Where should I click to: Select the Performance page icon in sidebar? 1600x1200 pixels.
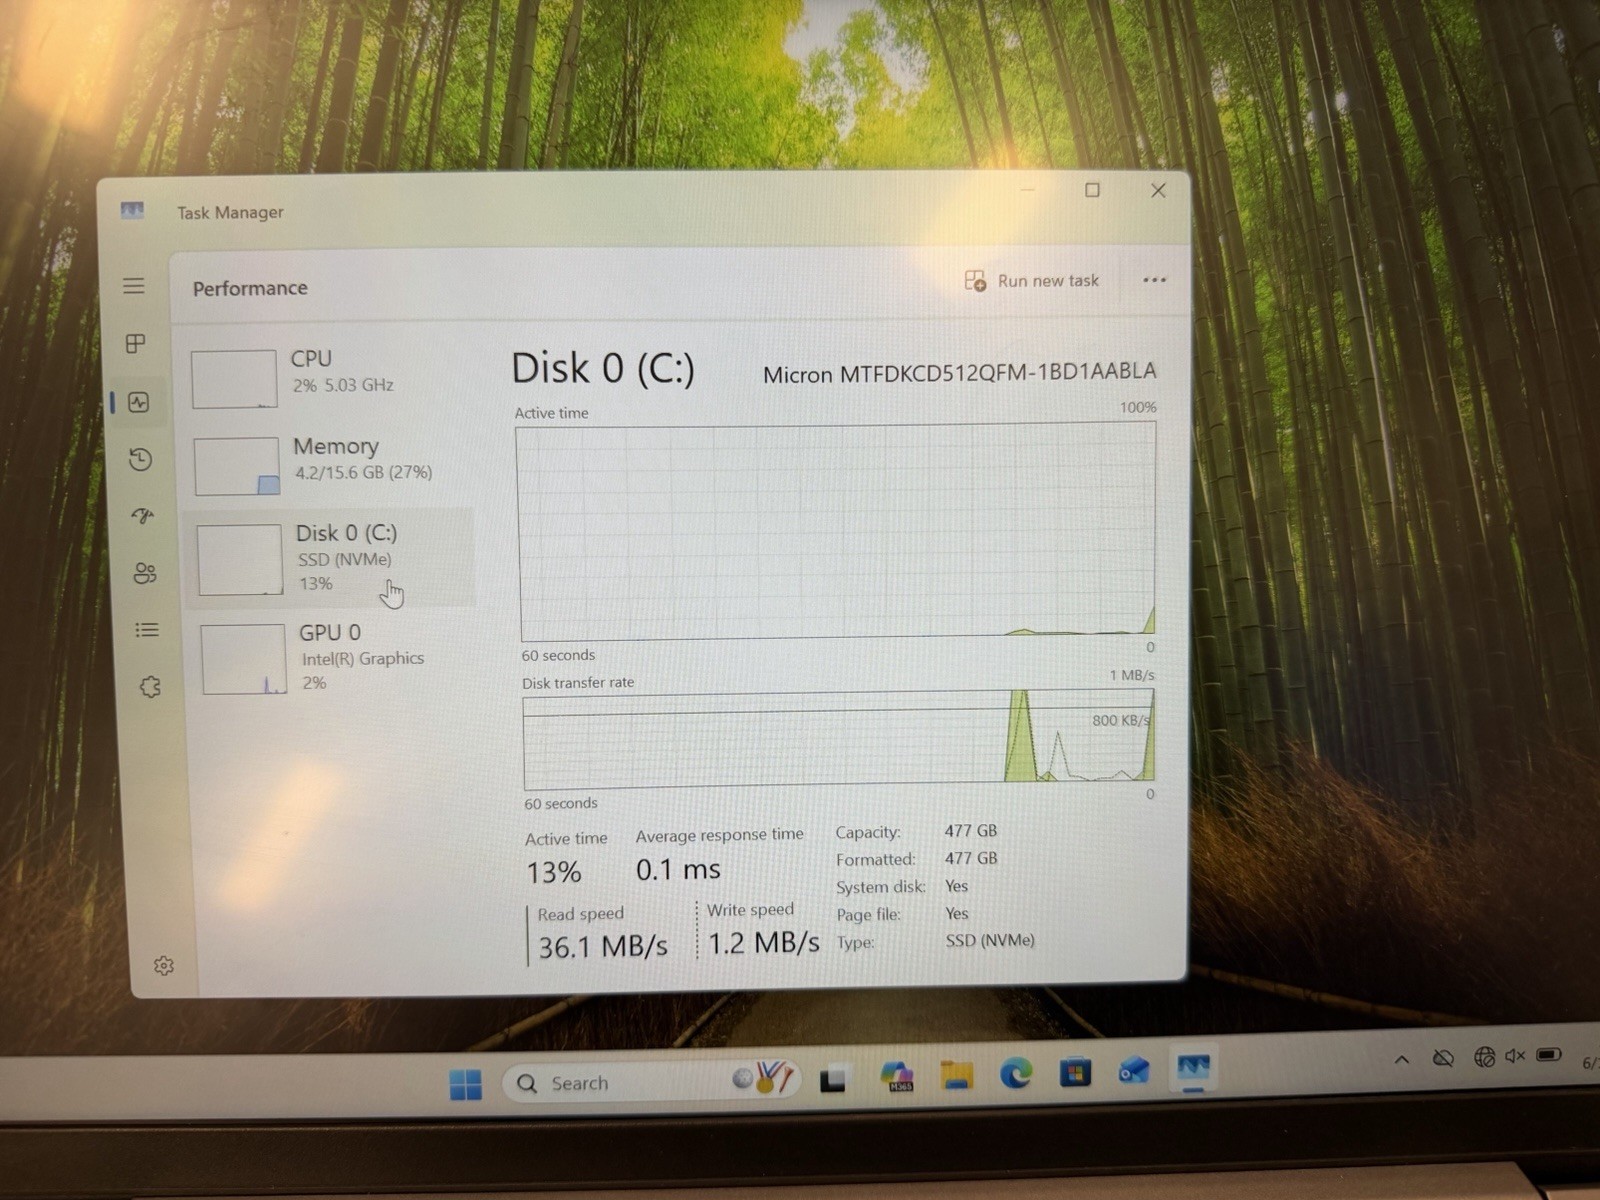click(x=138, y=402)
